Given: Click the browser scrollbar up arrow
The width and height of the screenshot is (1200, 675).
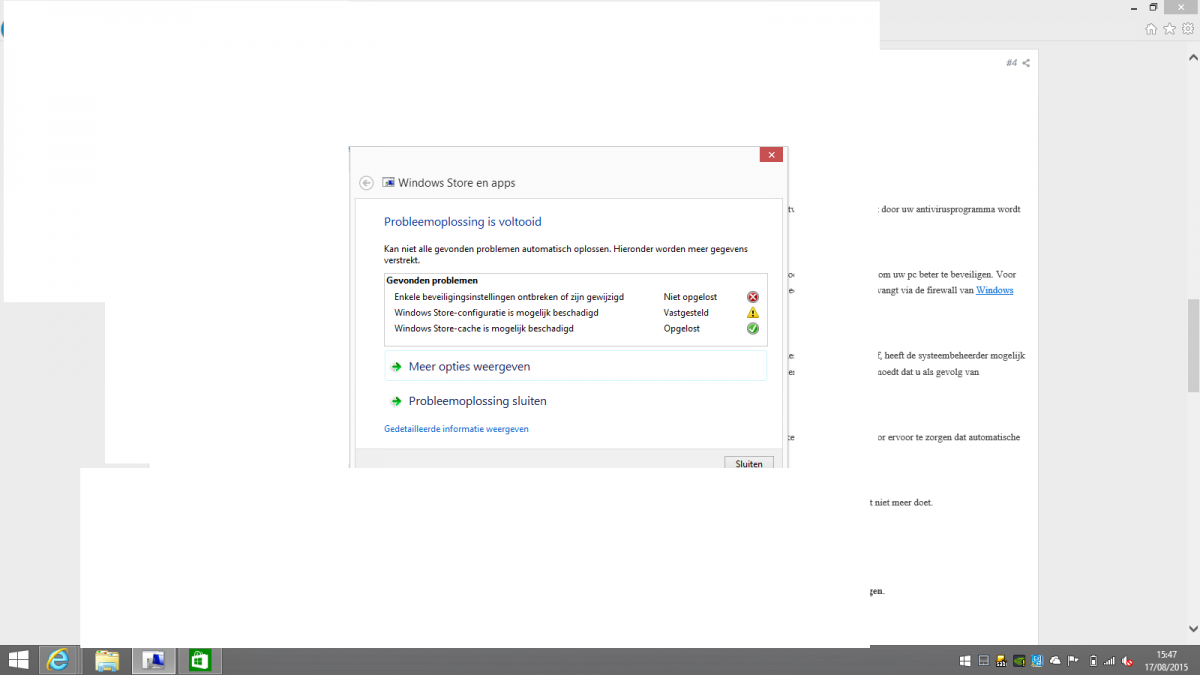Looking at the screenshot, I should tap(1193, 56).
